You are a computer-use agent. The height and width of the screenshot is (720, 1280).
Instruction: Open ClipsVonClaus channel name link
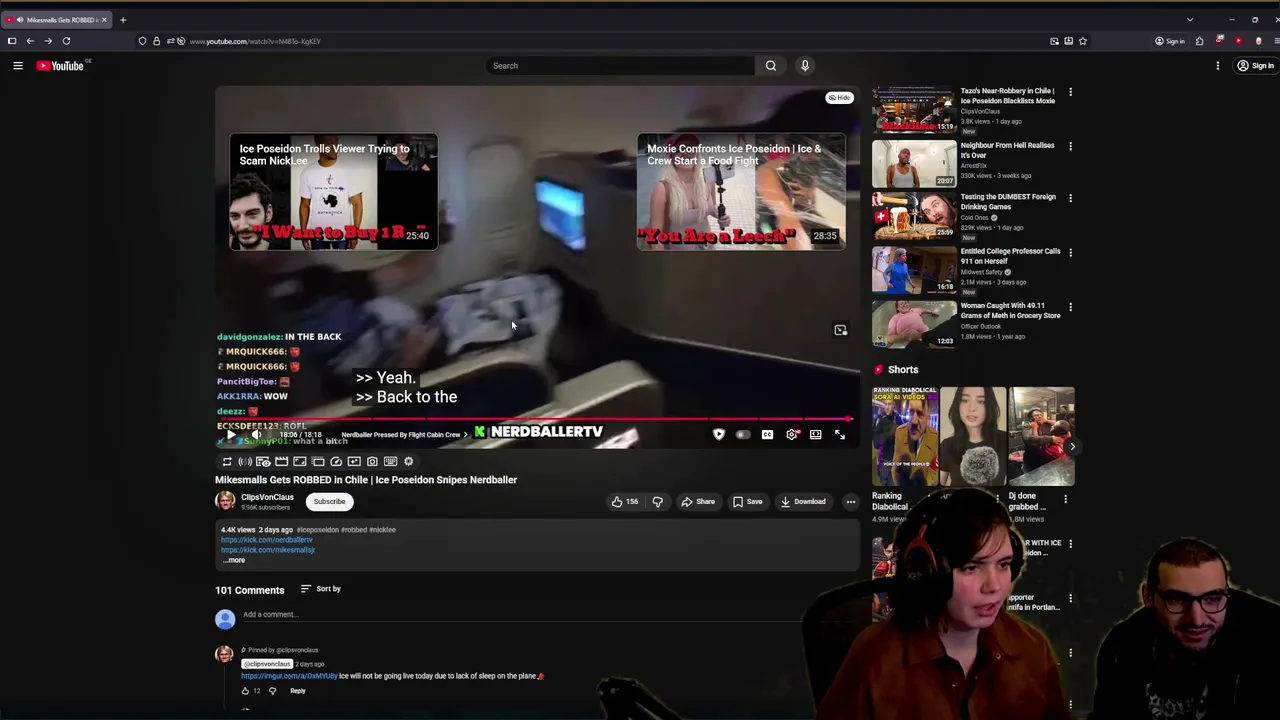(267, 497)
